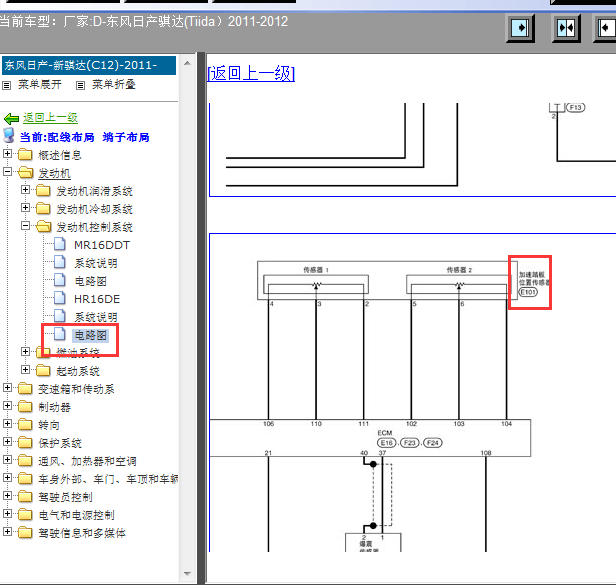Viewport: 616px width, 585px height.
Task: Click the 转向 folder icon
Action: click(25, 424)
